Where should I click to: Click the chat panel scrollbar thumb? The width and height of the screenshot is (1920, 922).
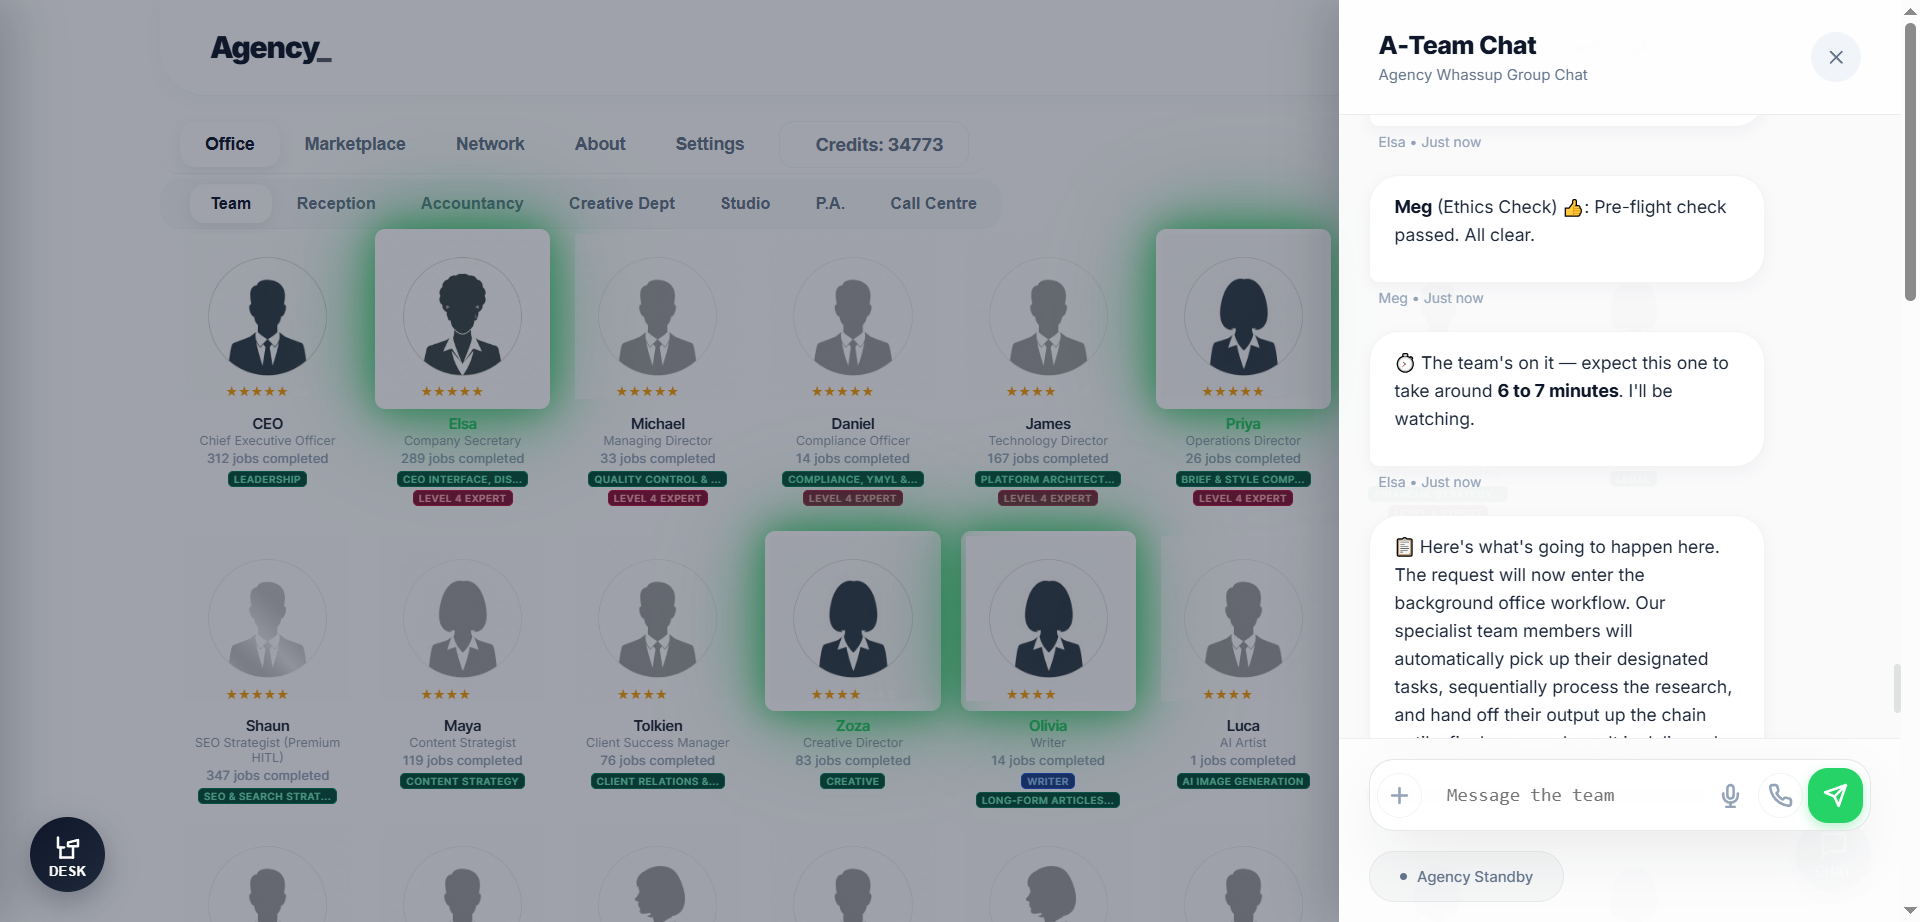pos(1897,688)
